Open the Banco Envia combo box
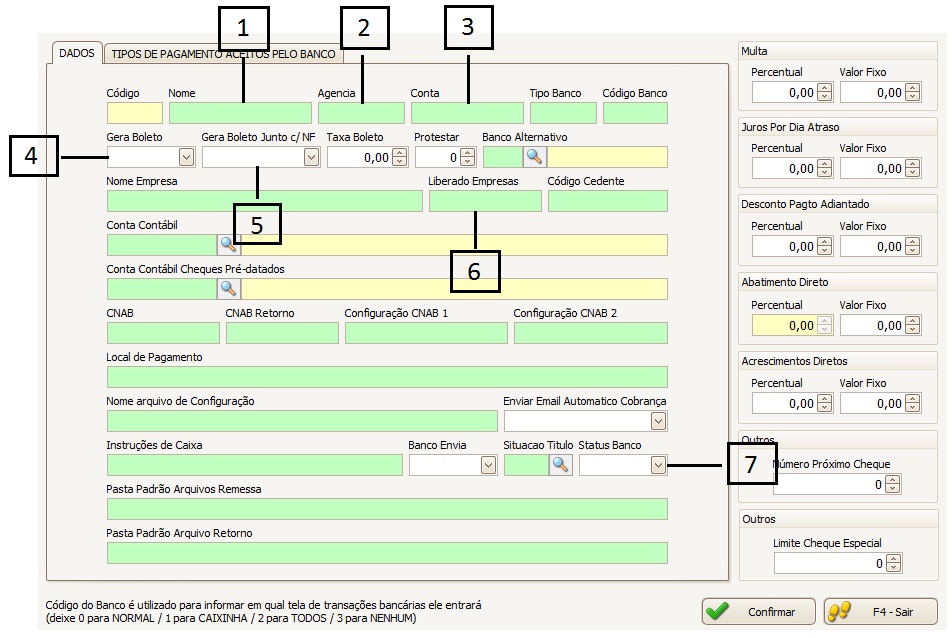952x638 pixels. (488, 465)
